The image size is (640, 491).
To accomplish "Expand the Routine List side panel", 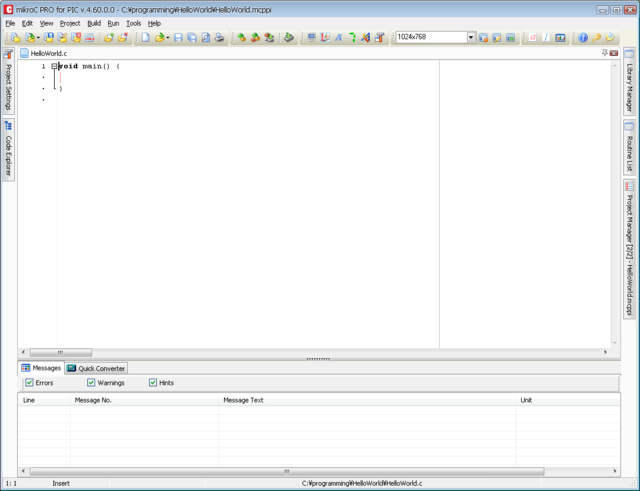I will 629,148.
